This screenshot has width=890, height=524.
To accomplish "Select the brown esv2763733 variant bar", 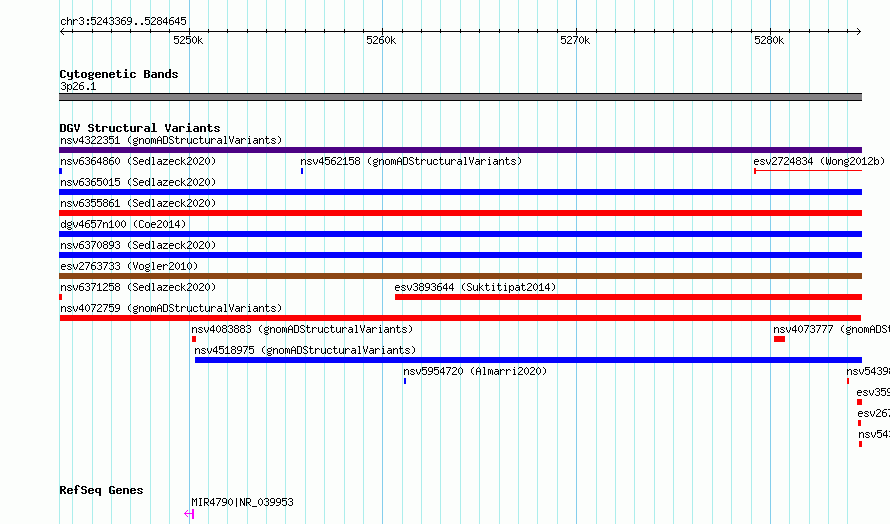I will [x=460, y=276].
